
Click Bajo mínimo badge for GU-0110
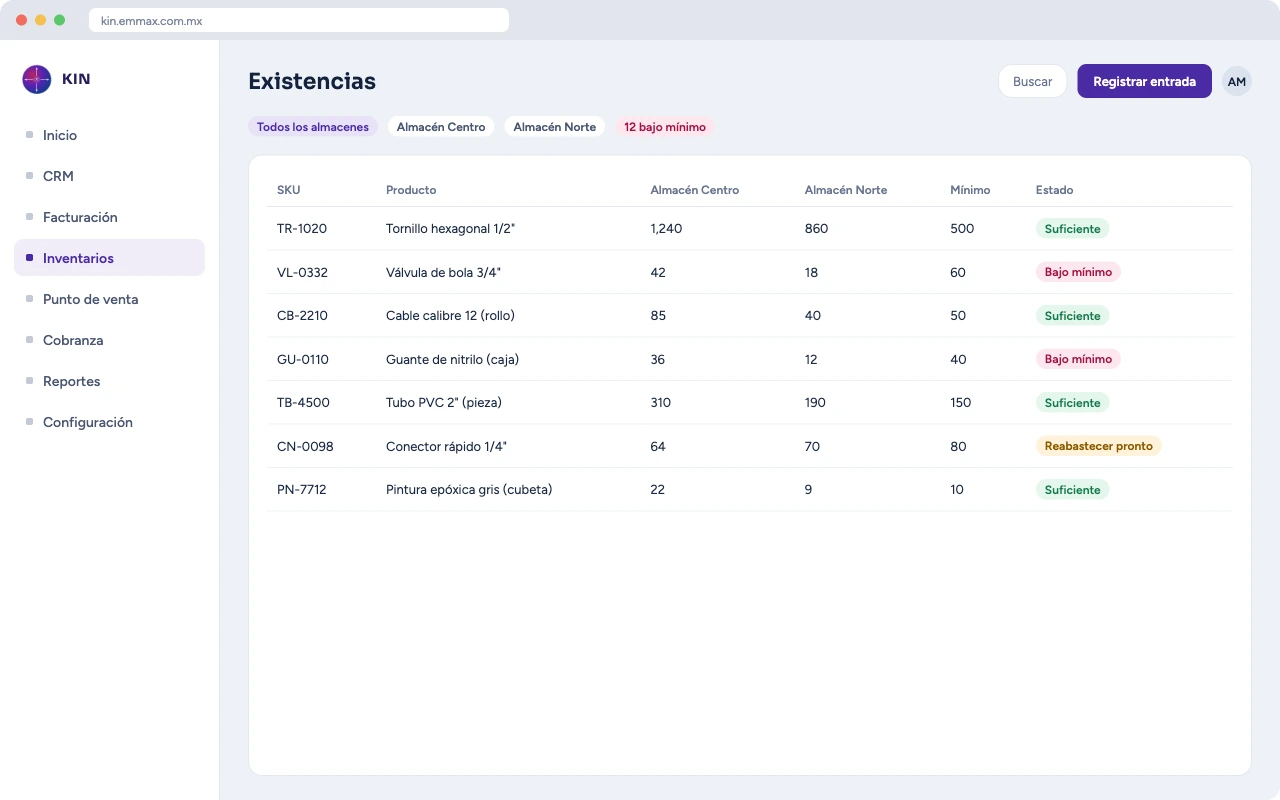(x=1078, y=359)
